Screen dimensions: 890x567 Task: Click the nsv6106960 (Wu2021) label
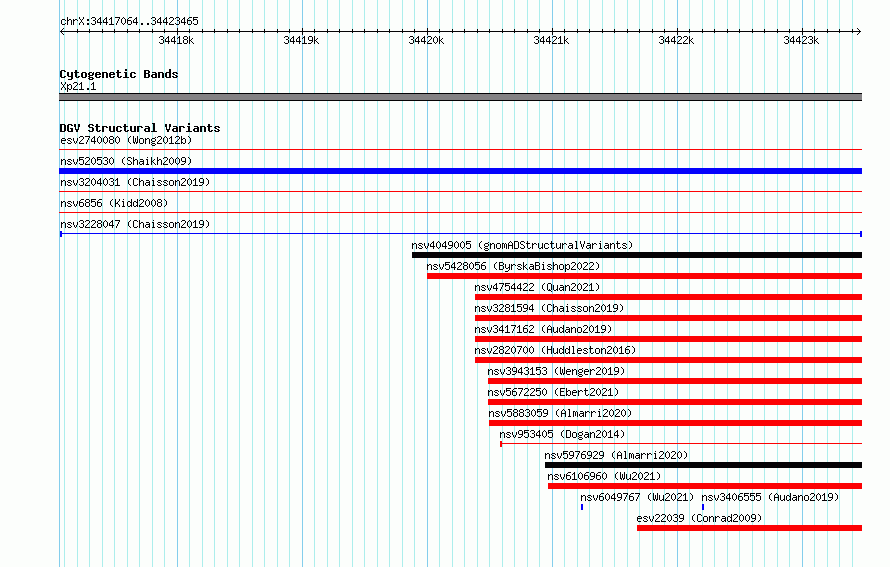pyautogui.click(x=604, y=476)
